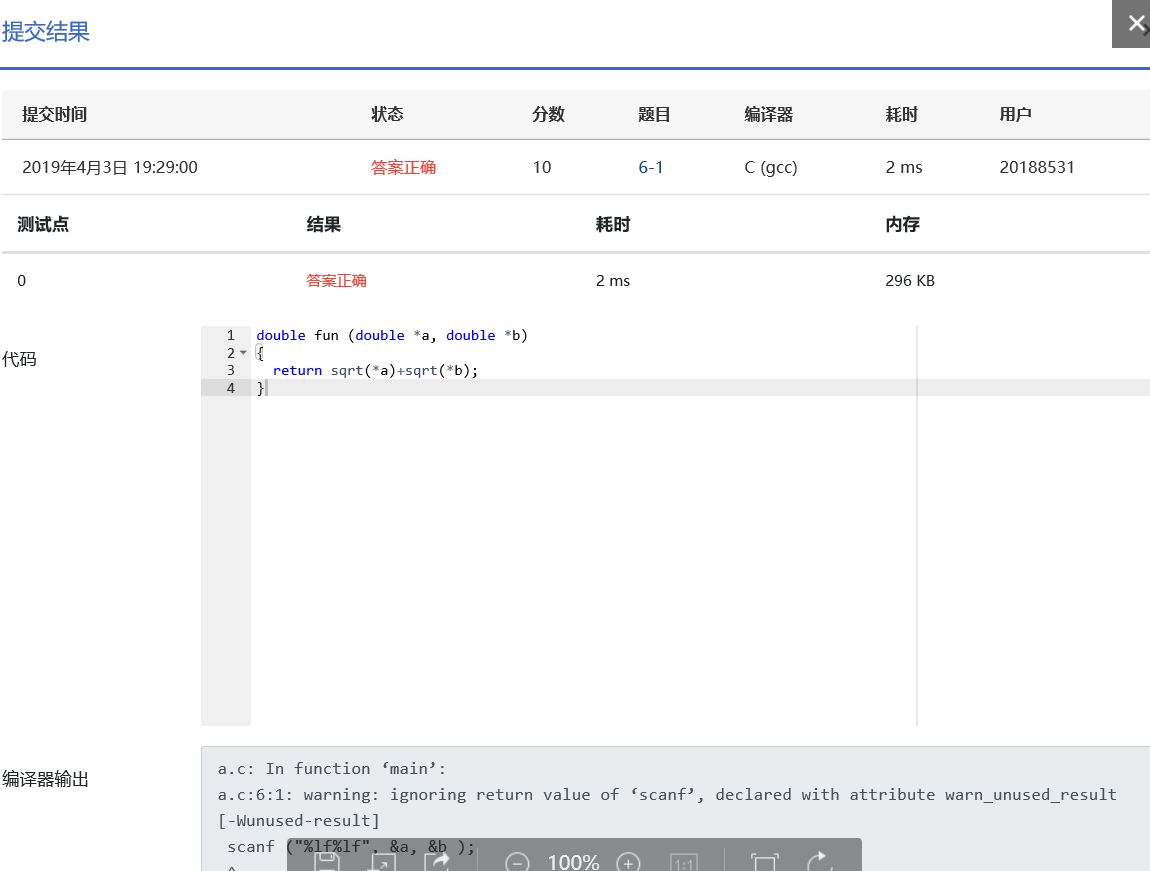Click the 100% zoom level text
The image size is (1150, 871).
pos(574,862)
